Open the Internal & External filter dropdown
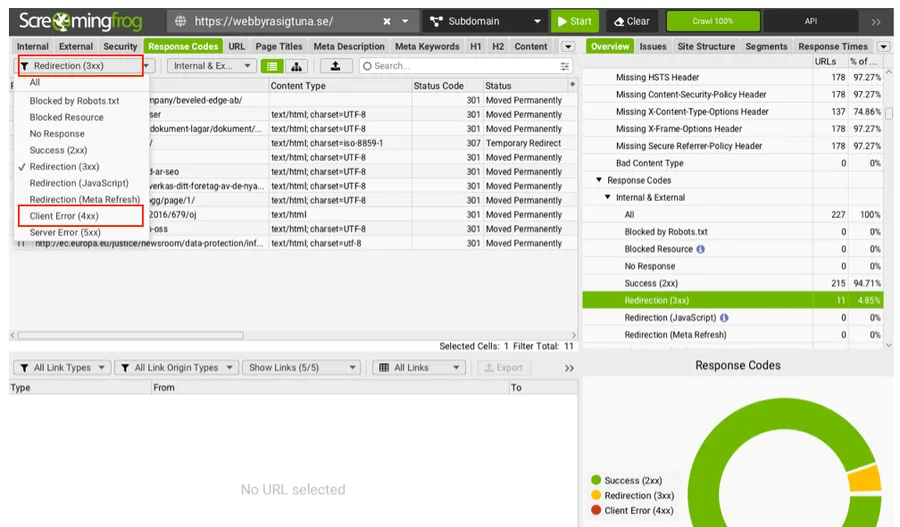The height and width of the screenshot is (527, 900). (x=212, y=66)
